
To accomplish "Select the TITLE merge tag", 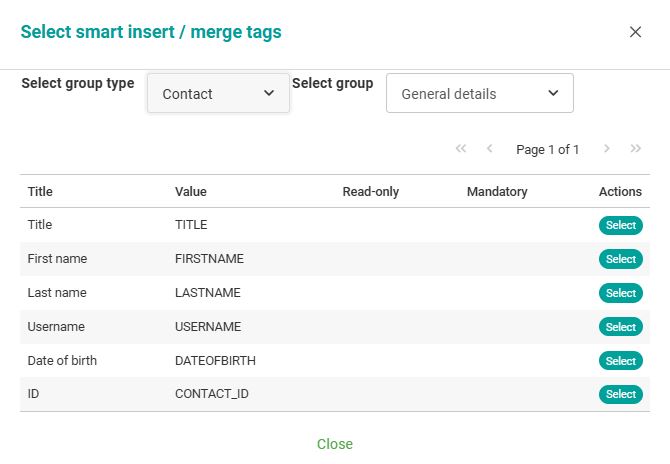I will coord(620,225).
